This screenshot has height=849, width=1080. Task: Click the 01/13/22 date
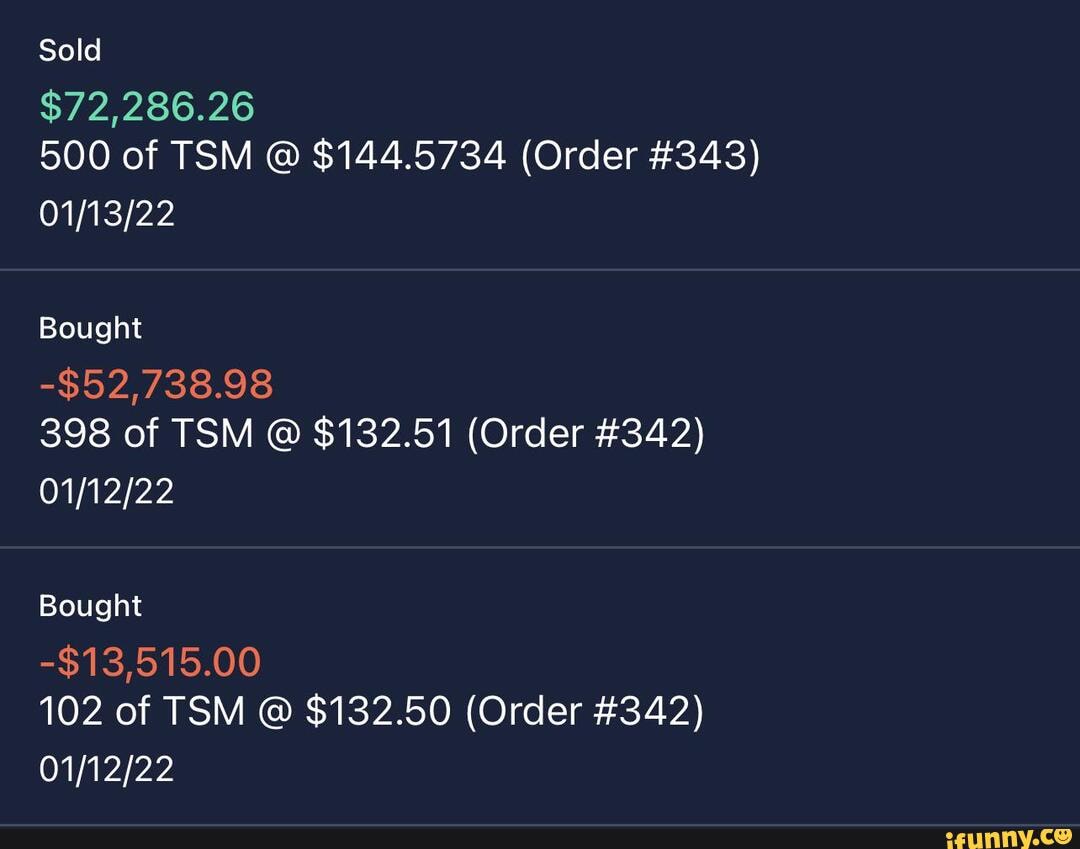point(106,213)
